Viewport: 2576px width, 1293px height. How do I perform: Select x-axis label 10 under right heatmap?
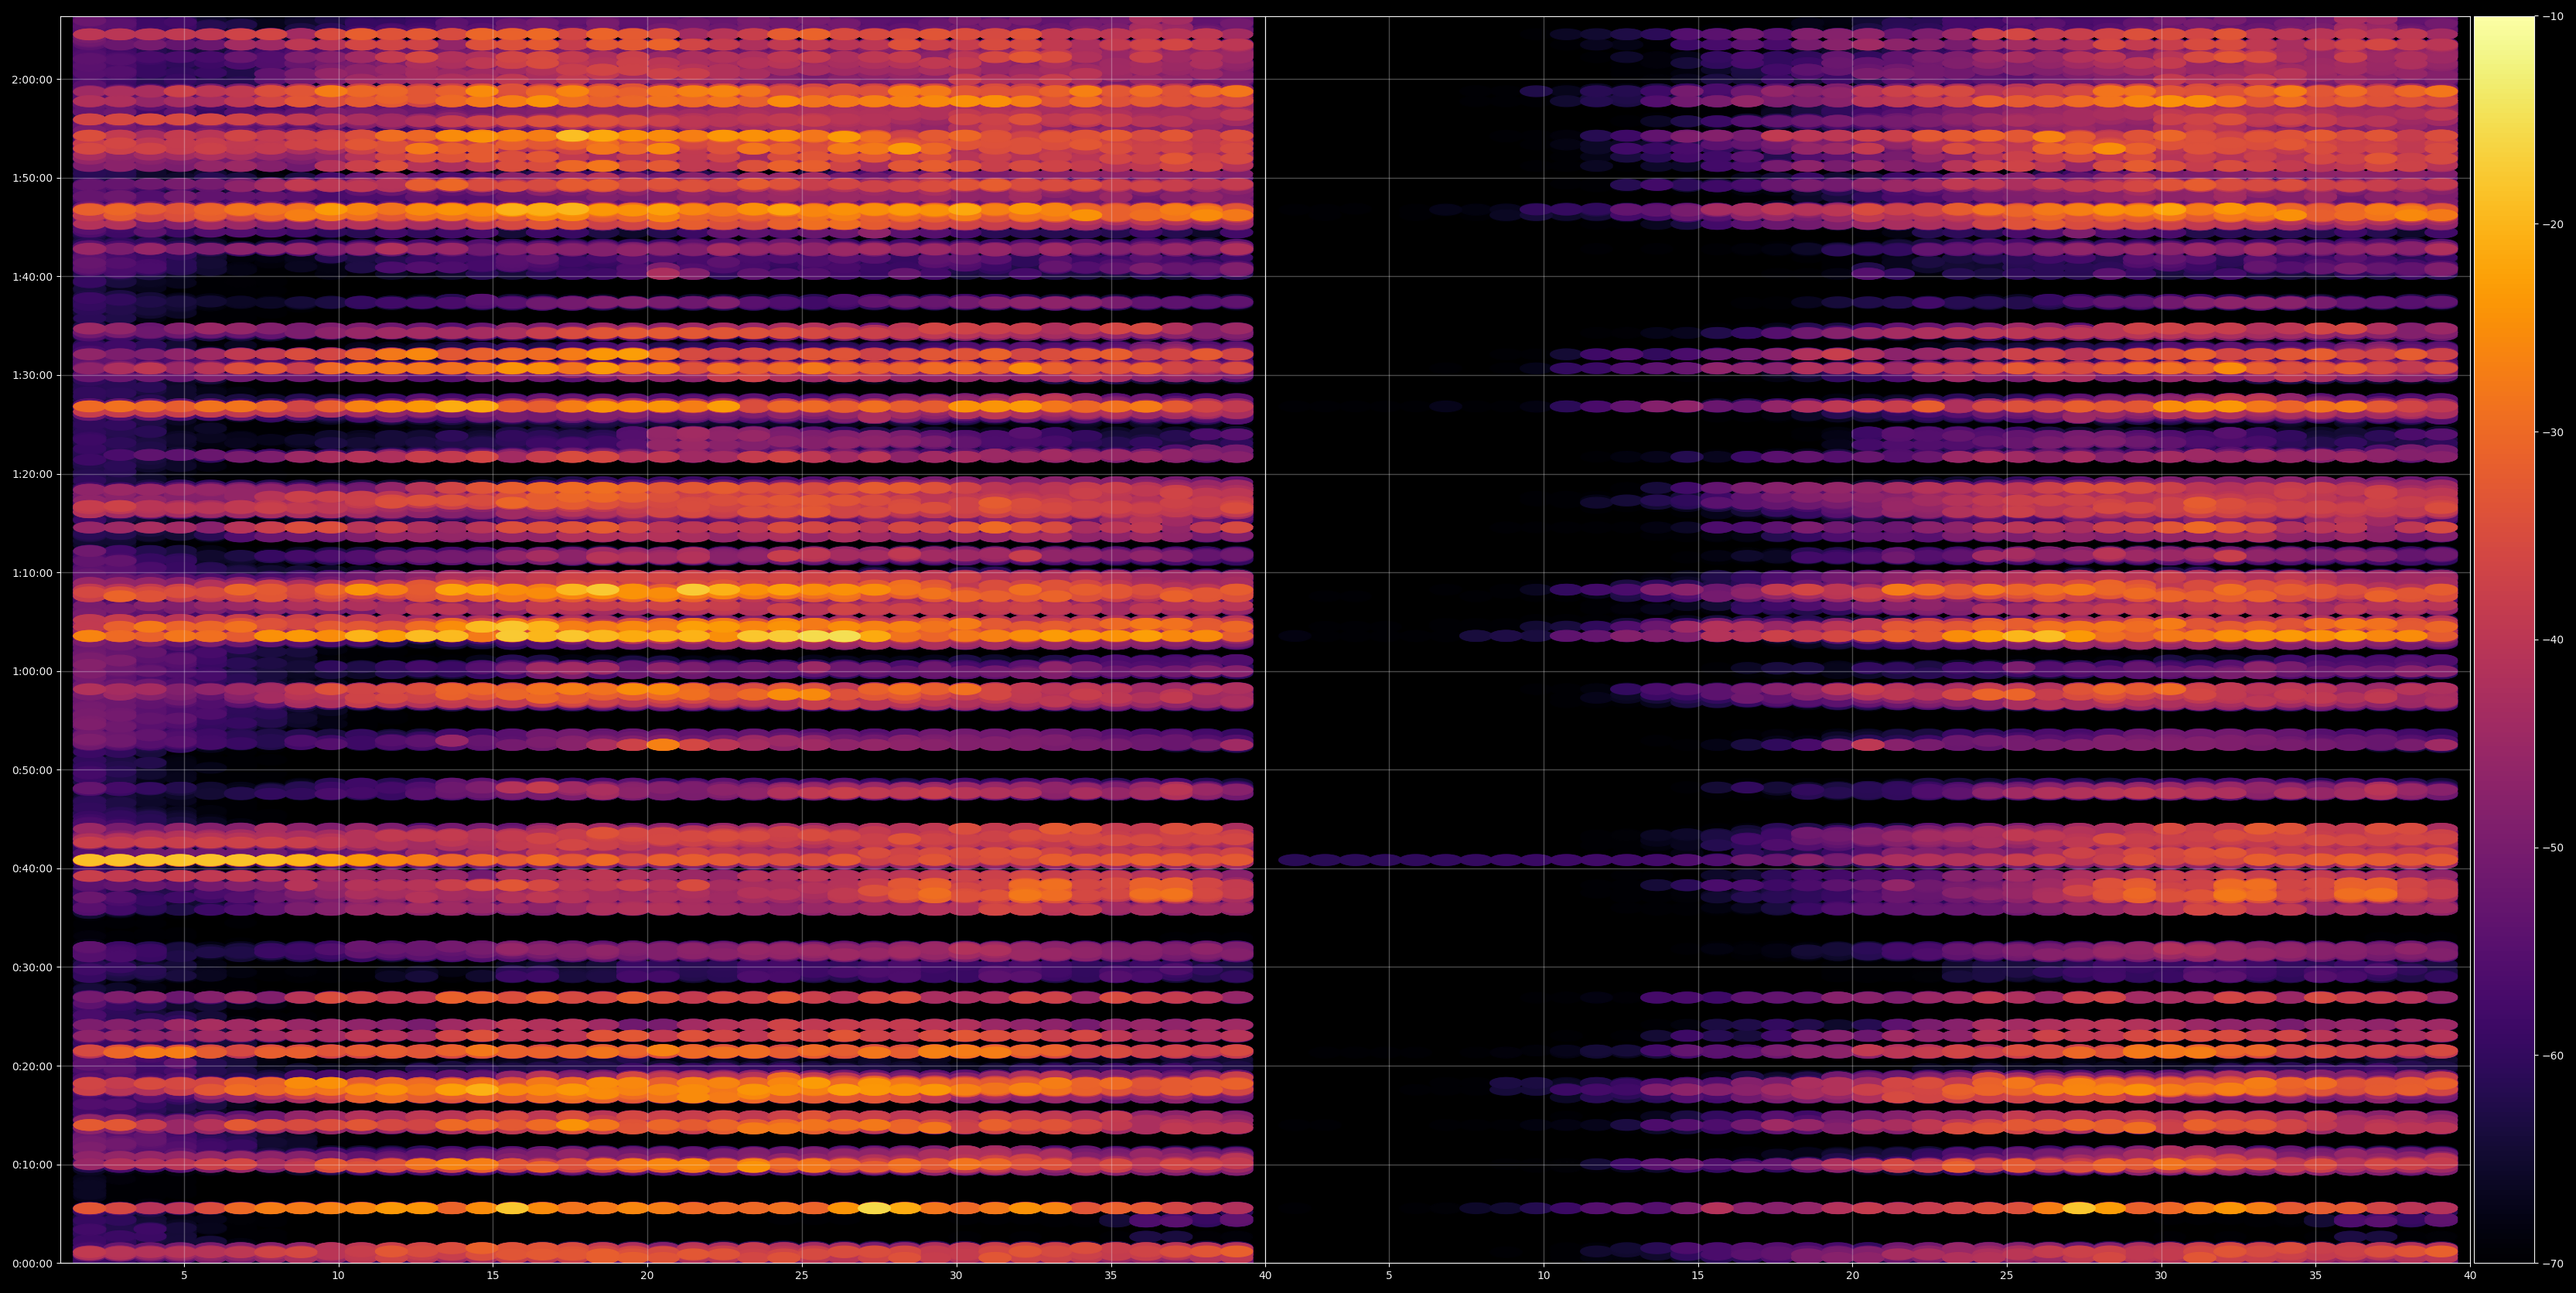click(x=1544, y=1276)
